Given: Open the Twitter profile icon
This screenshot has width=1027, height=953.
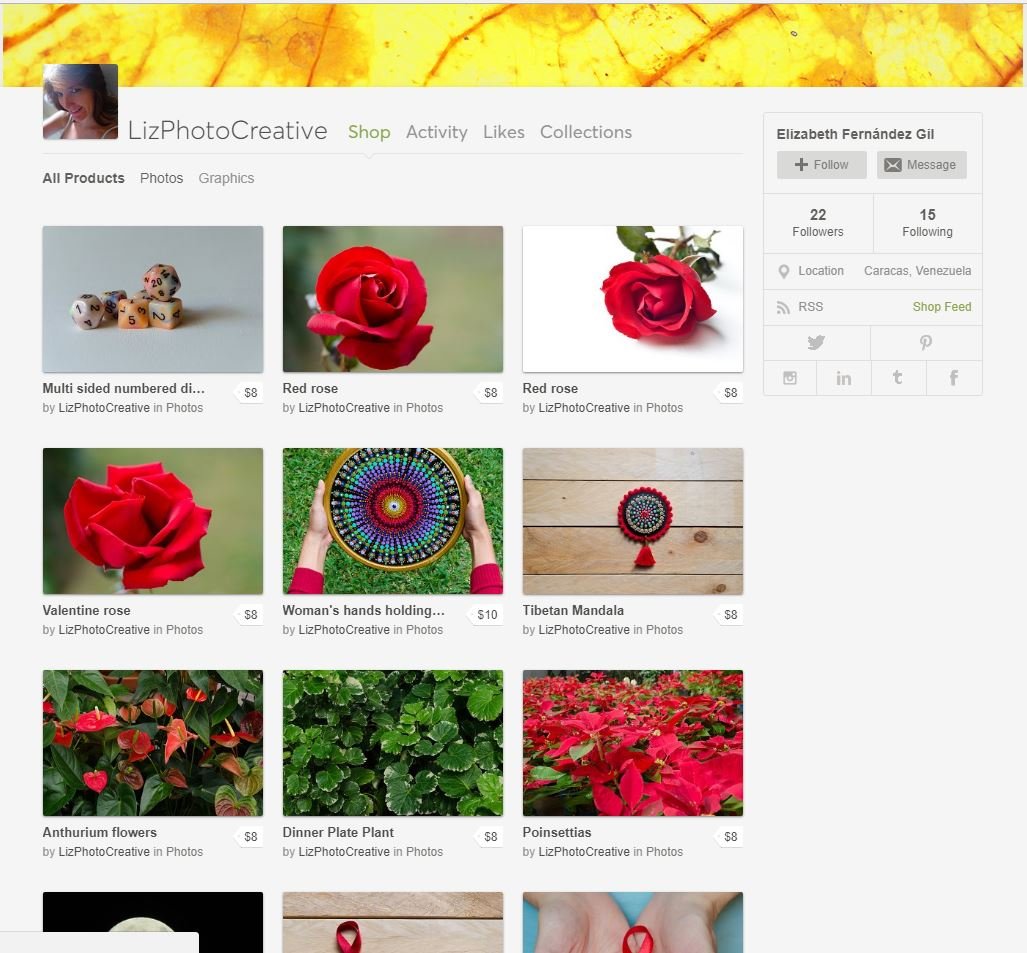Looking at the screenshot, I should click(x=816, y=343).
